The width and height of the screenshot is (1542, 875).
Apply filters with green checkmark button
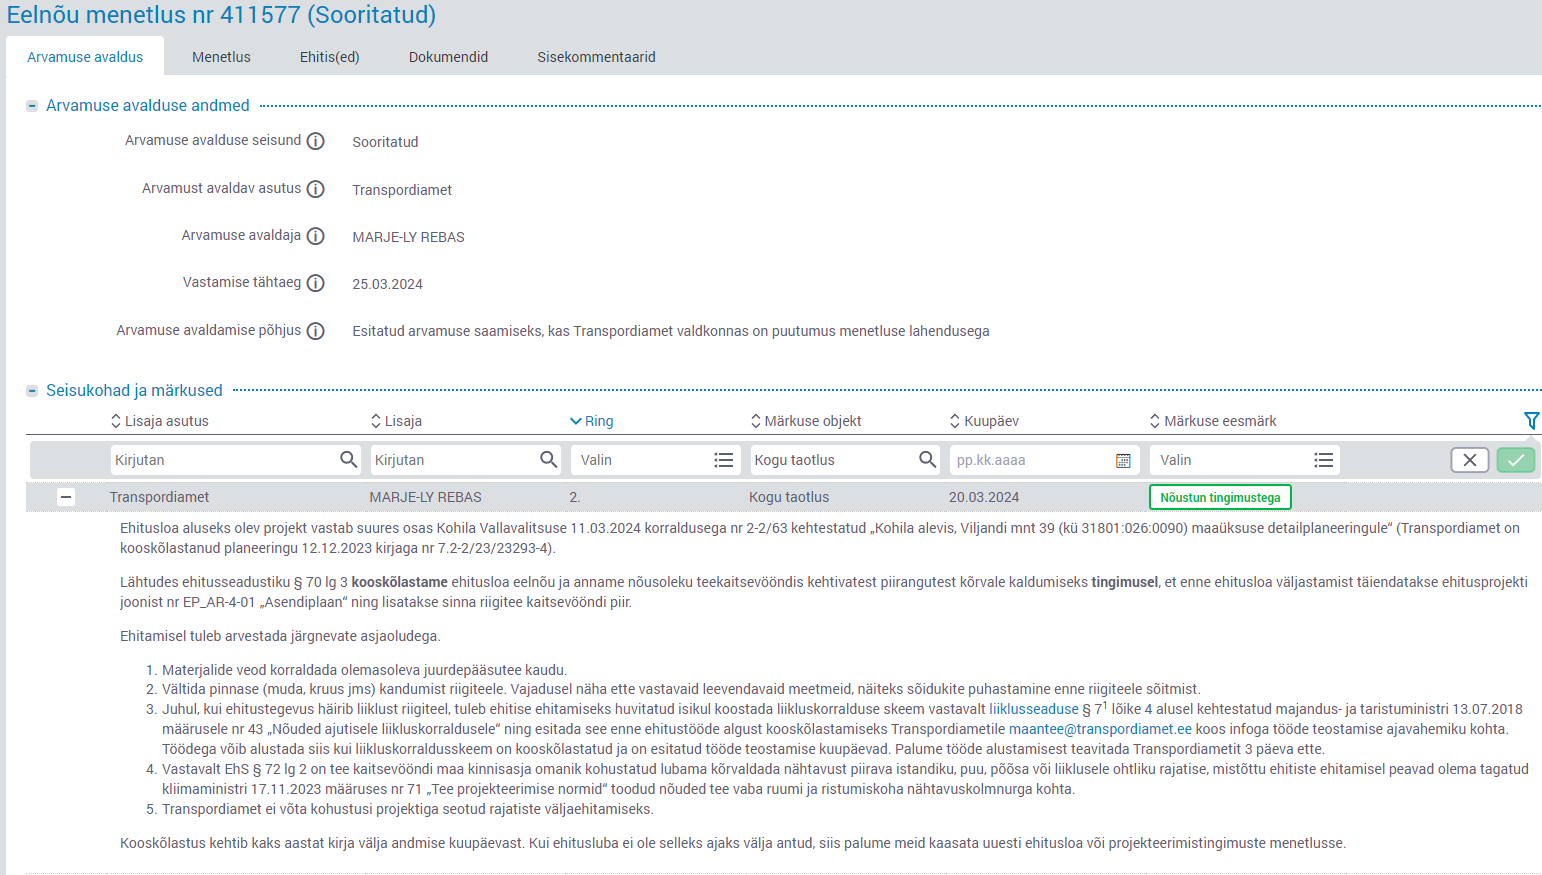pyautogui.click(x=1515, y=460)
